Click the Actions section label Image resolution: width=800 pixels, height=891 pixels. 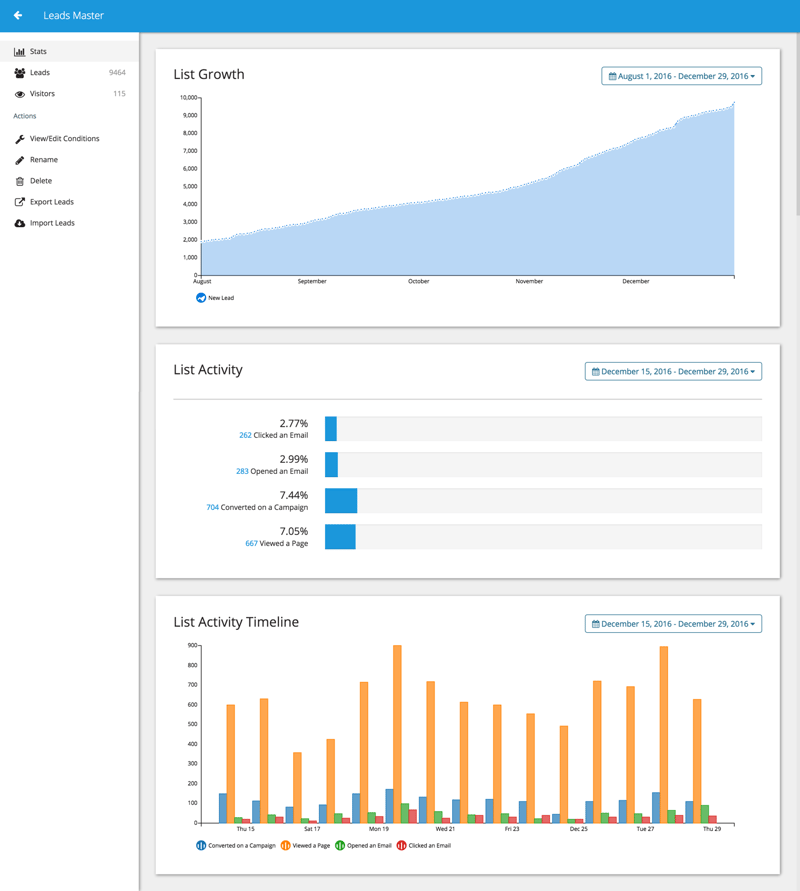[x=24, y=116]
